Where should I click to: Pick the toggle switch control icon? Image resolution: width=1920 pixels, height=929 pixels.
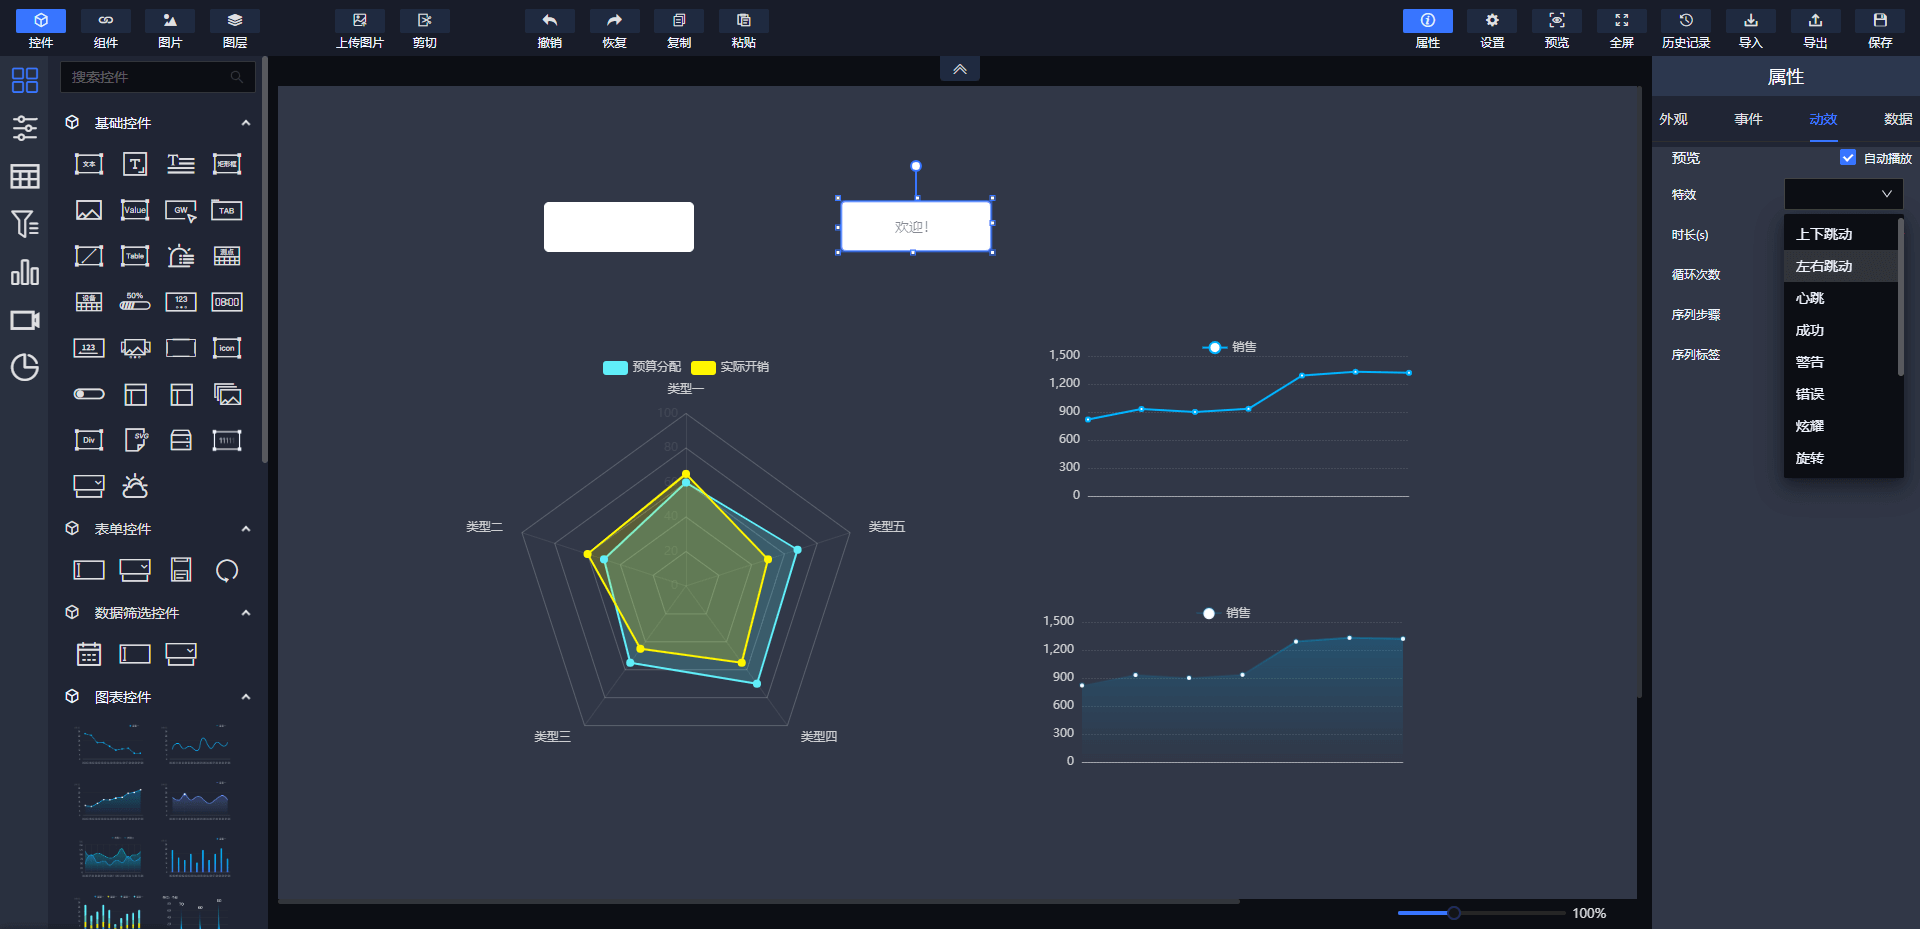[x=89, y=394]
